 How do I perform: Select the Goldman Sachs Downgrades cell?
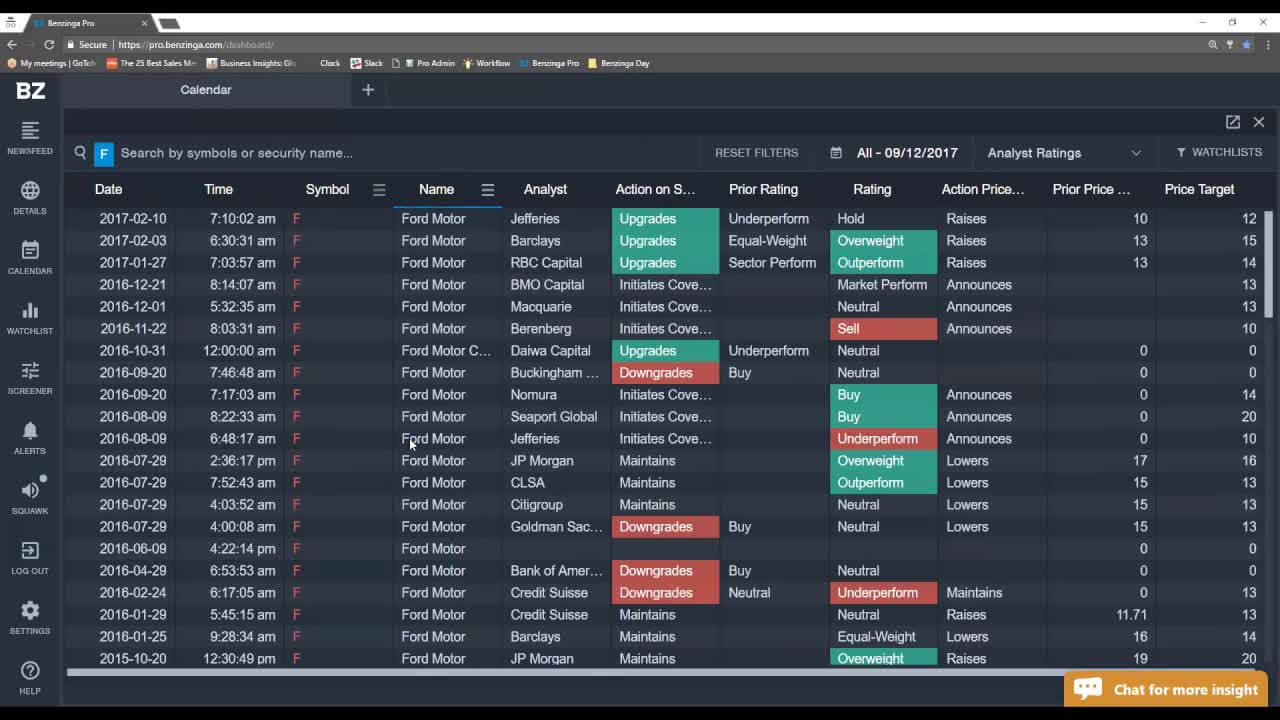[665, 527]
